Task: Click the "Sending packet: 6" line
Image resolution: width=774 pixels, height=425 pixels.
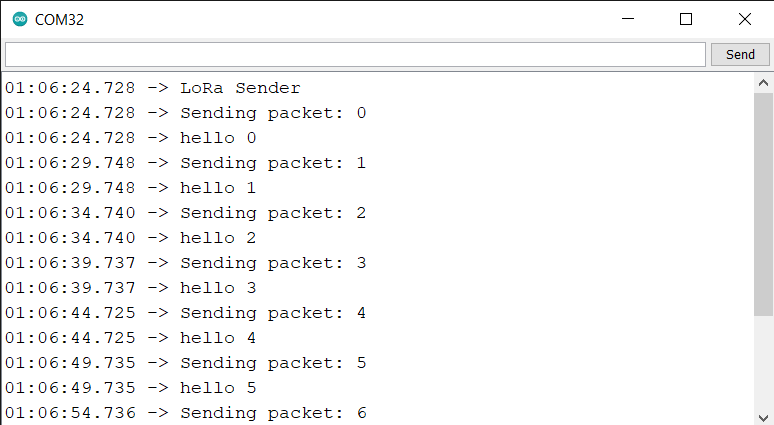Action: (x=273, y=413)
